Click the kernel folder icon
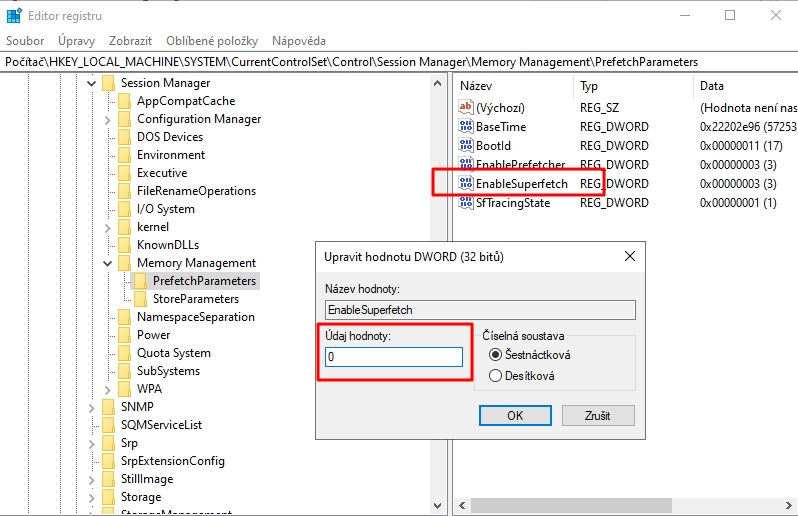Screen dimensions: 798x516 click(125, 227)
